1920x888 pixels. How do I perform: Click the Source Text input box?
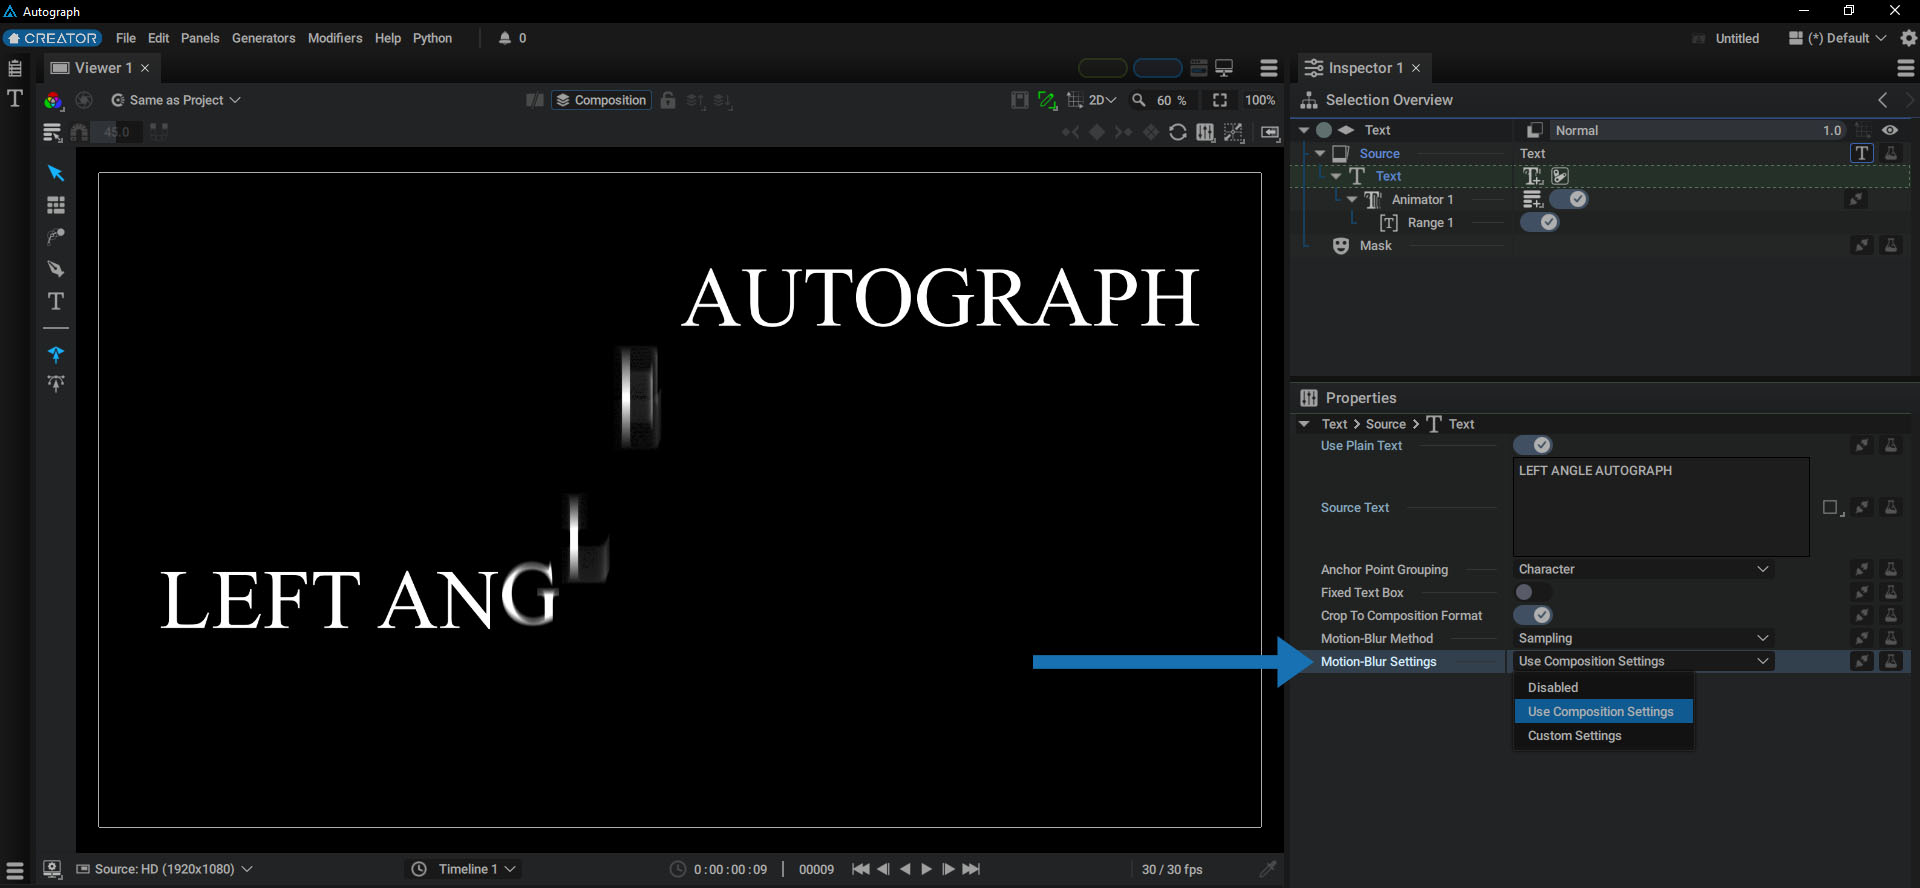click(x=1661, y=507)
